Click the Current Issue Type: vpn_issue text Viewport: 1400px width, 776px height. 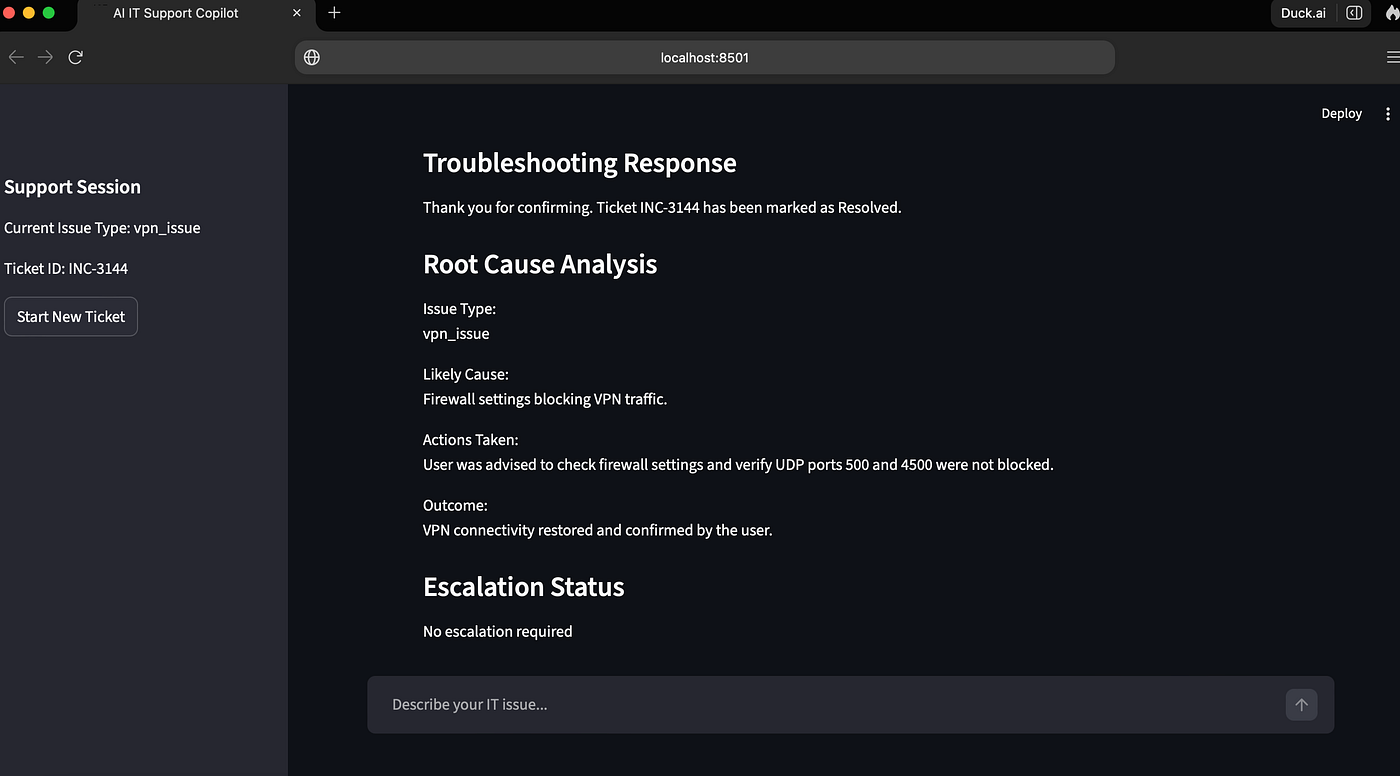tap(102, 228)
